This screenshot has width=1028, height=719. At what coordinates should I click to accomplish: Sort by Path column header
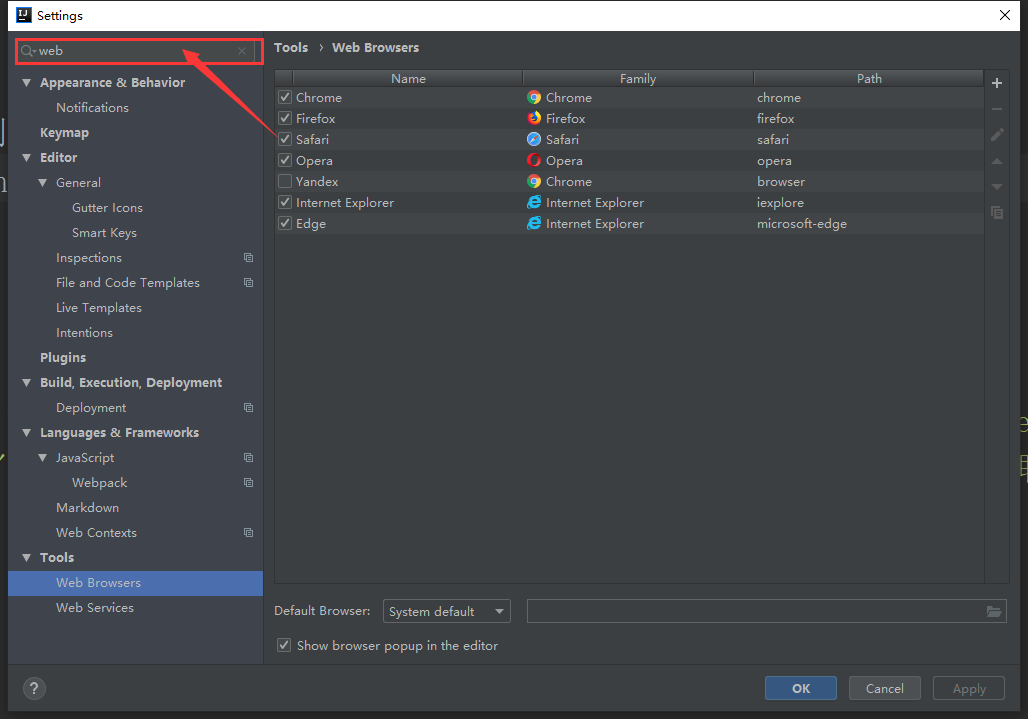[869, 79]
